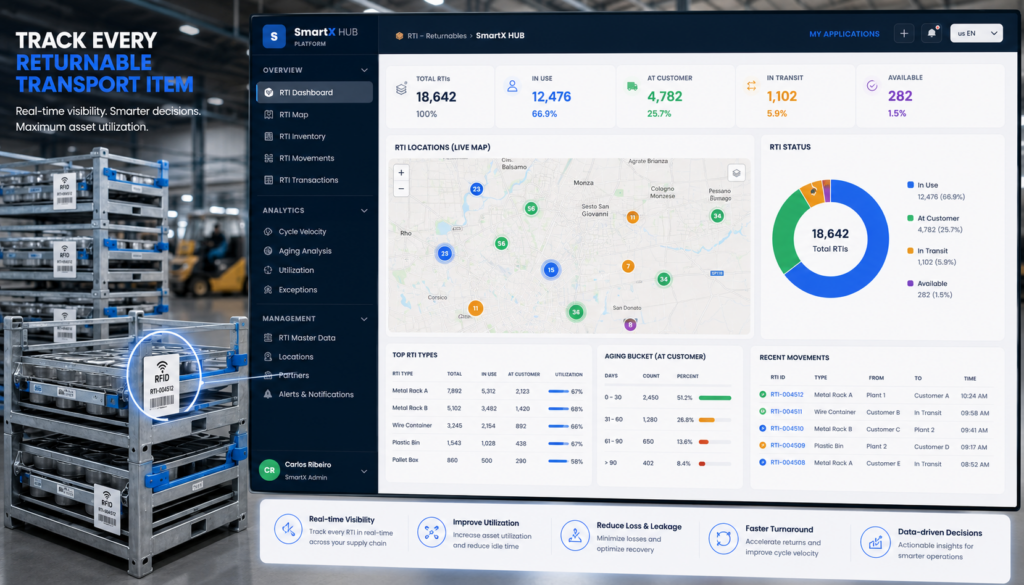The image size is (1024, 585).
Task: Click the Plastic Bin row in Top RTI Types
Action: click(487, 443)
